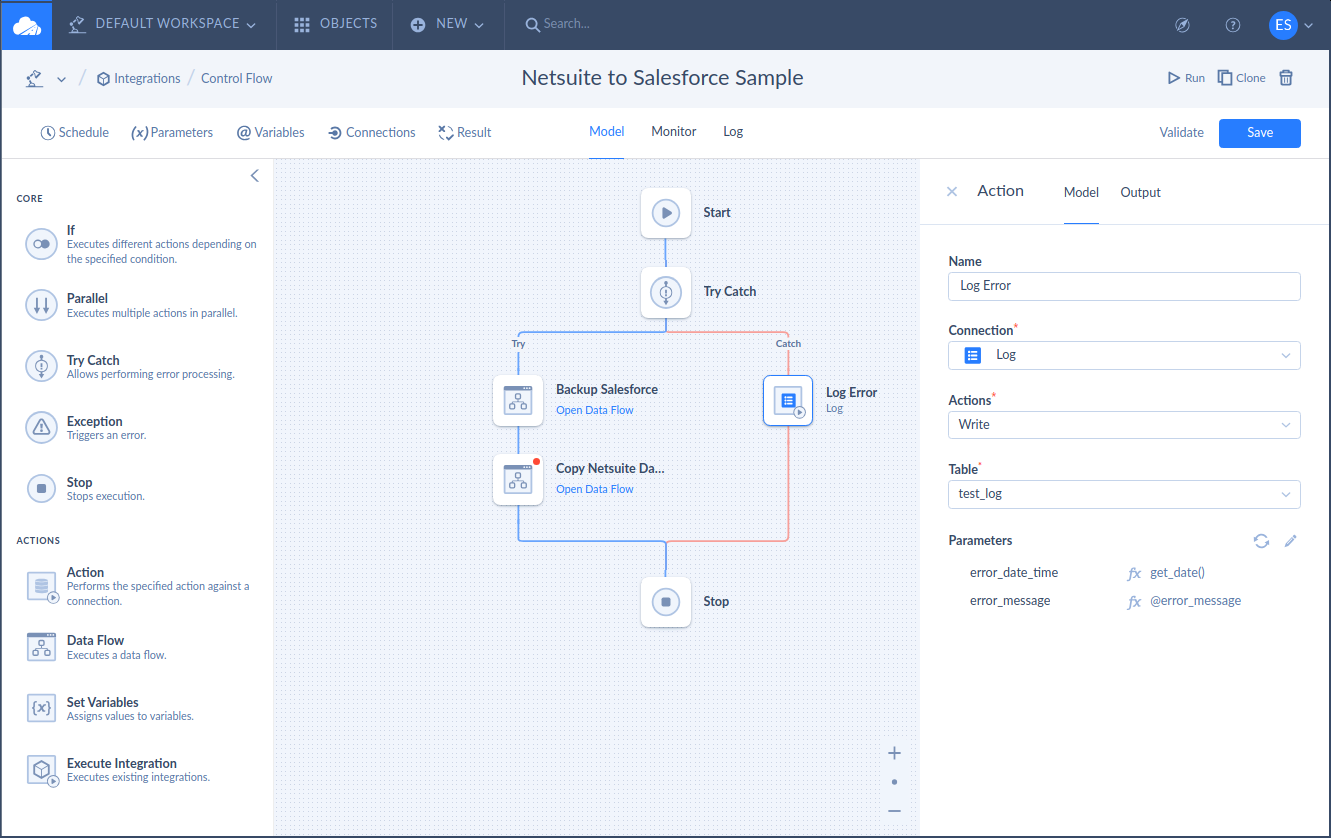Close the Action panel
The width and height of the screenshot is (1331, 838).
[952, 192]
